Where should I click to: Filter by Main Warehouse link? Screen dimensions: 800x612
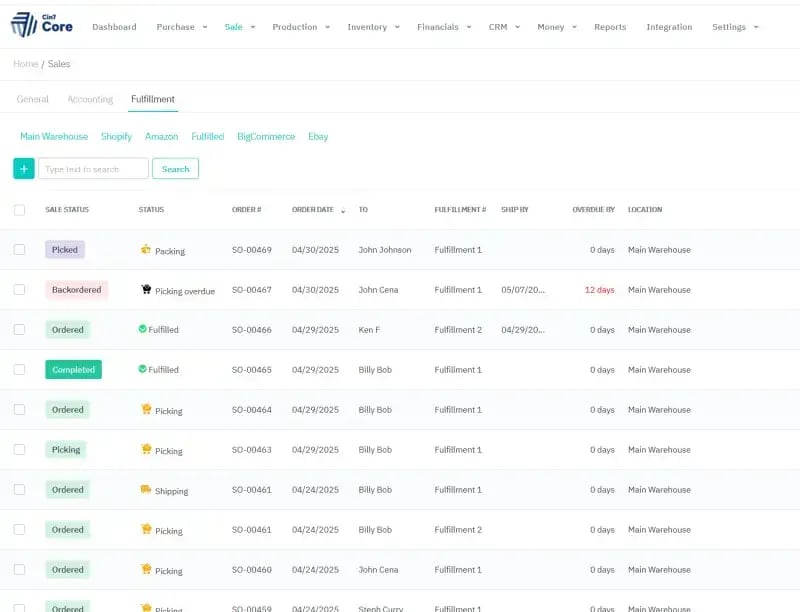pyautogui.click(x=54, y=136)
